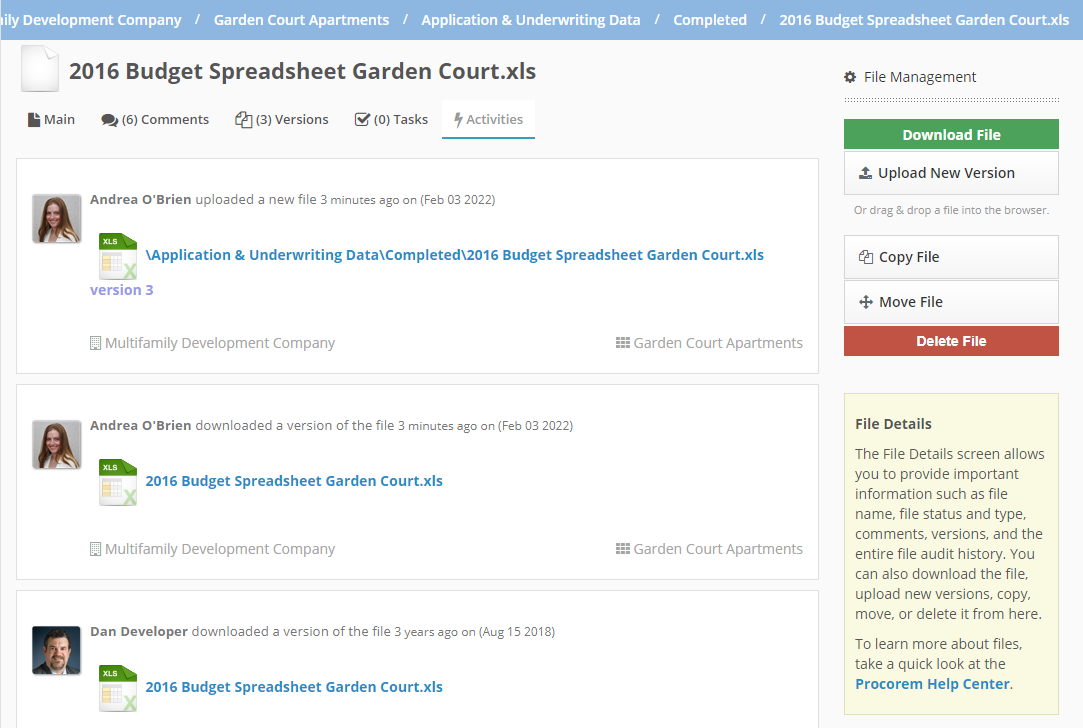
Task: Click the Move File button
Action: coord(951,302)
